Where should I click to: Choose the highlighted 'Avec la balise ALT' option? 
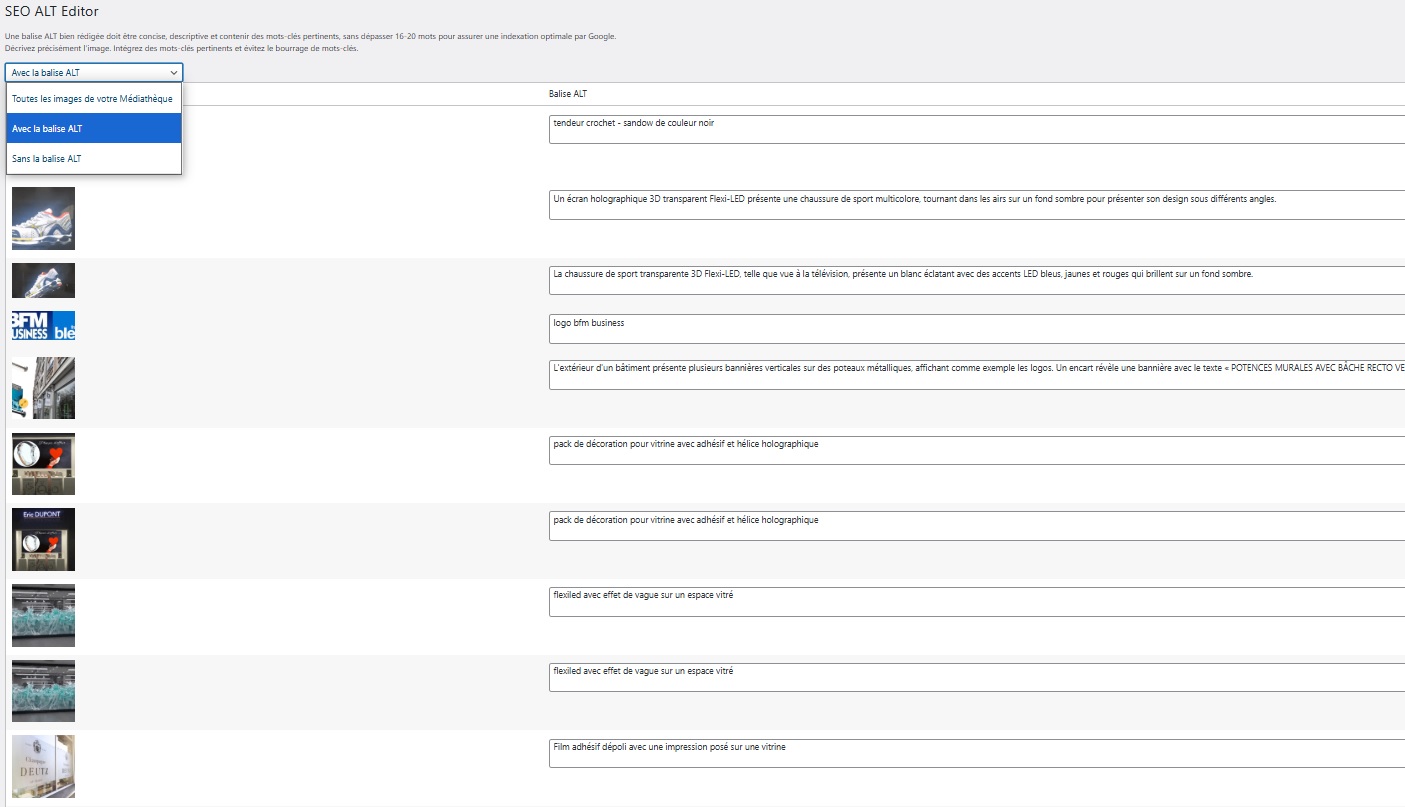tap(93, 129)
